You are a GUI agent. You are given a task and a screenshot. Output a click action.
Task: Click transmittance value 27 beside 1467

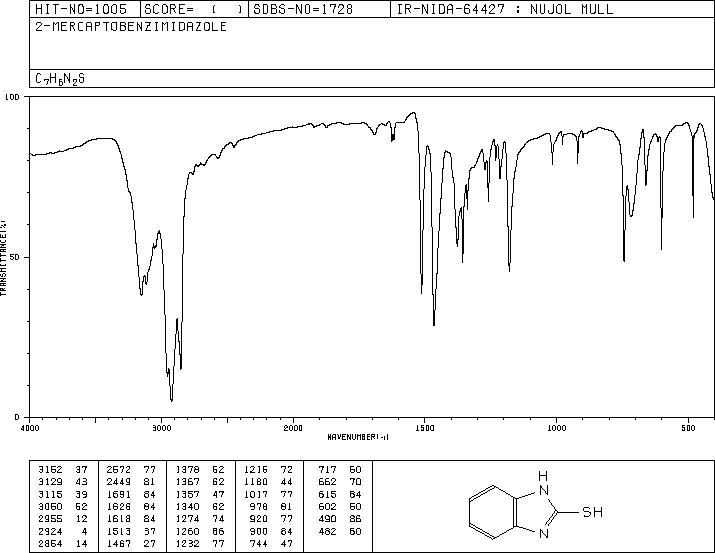pos(150,543)
